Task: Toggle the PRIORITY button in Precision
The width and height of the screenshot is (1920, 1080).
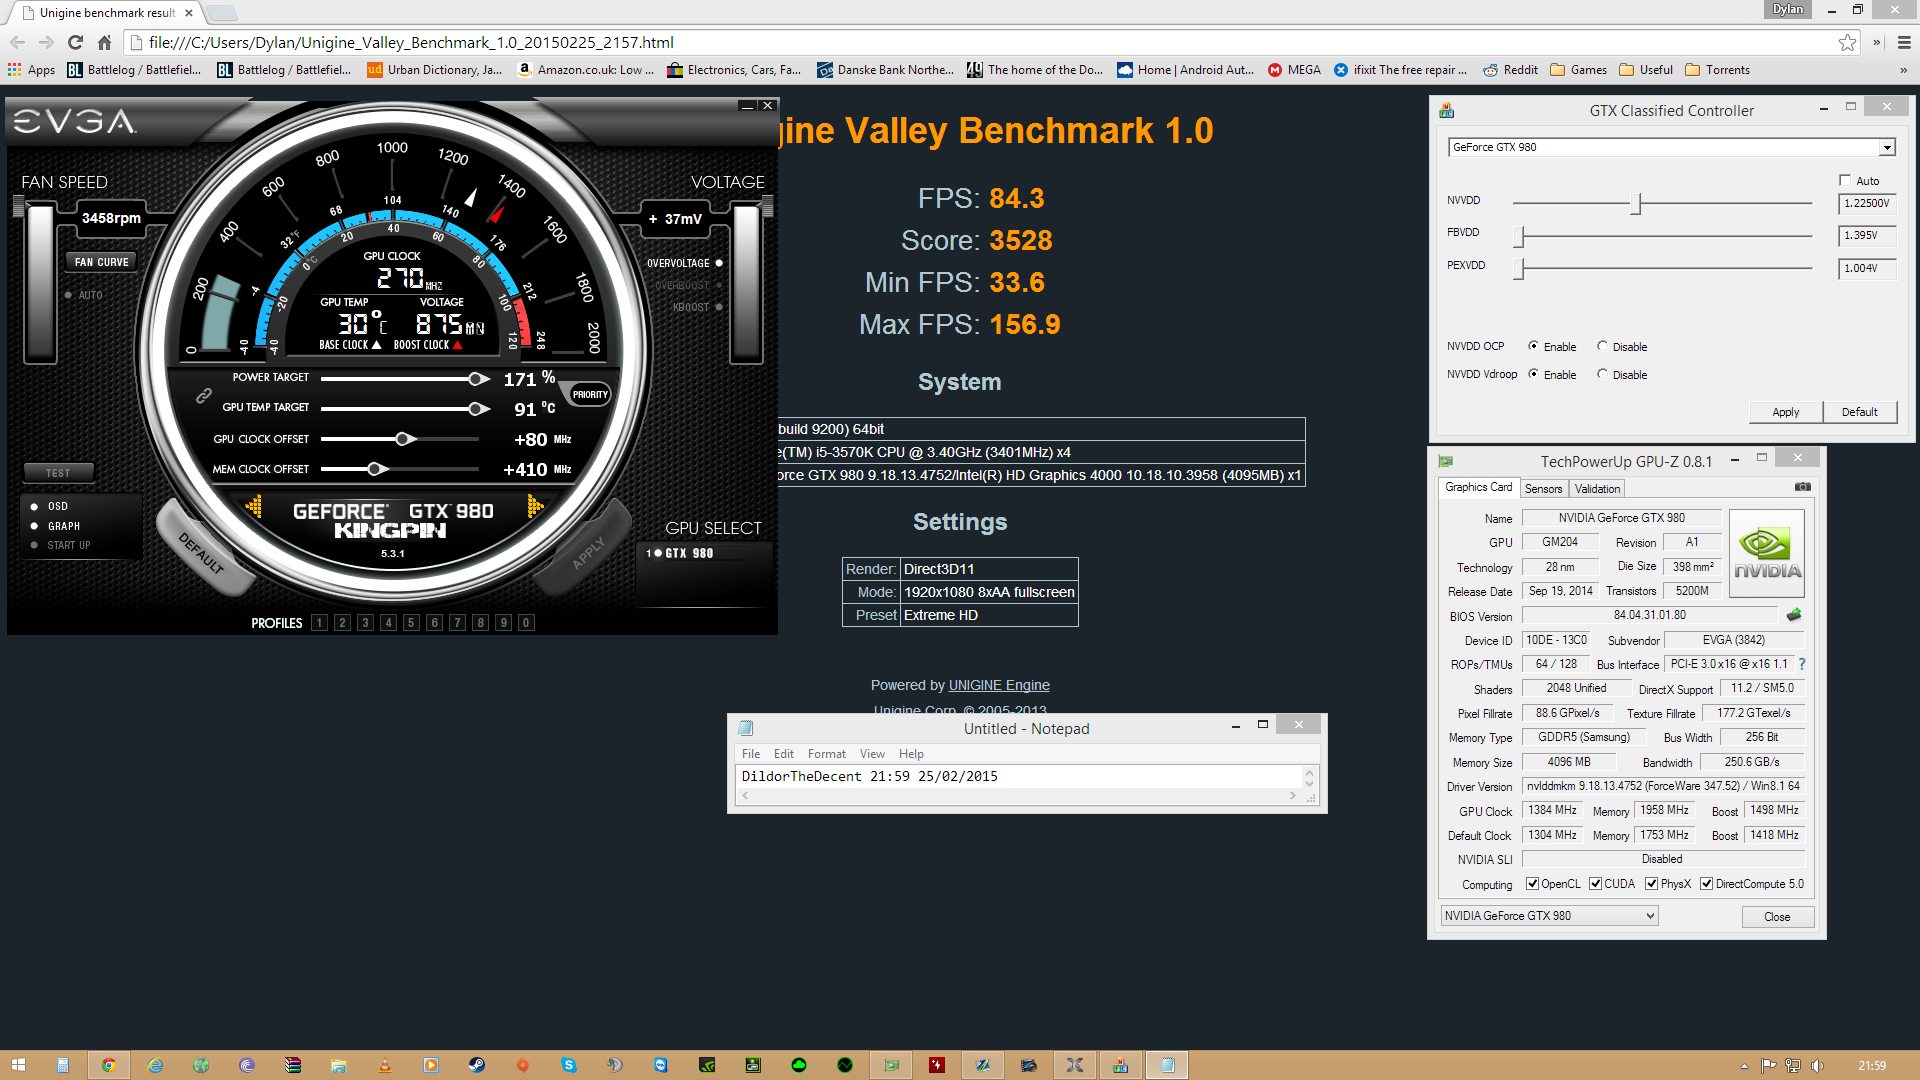Action: coord(590,394)
